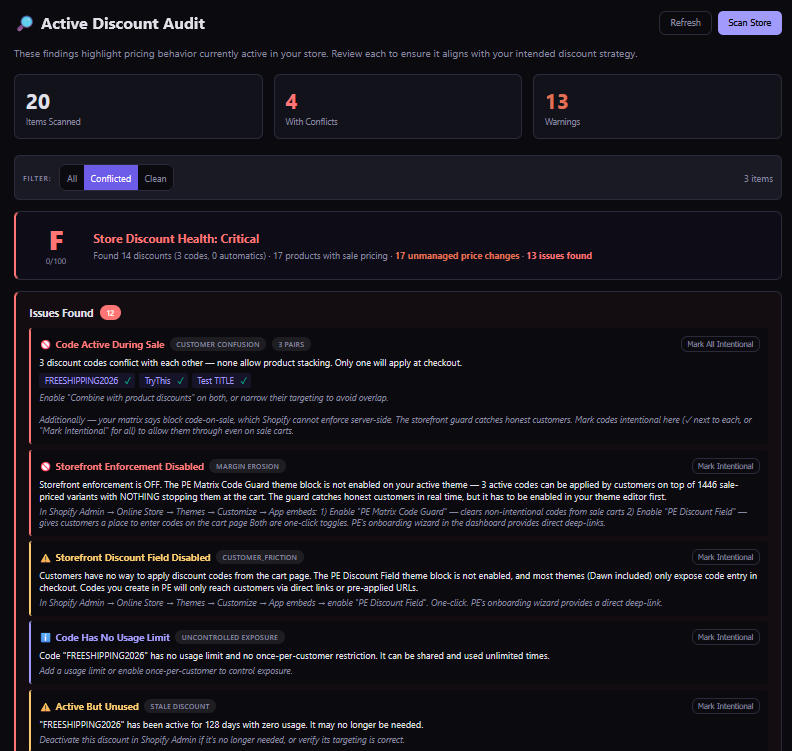Select the Conflicted filter tab
This screenshot has width=792, height=751.
(111, 178)
